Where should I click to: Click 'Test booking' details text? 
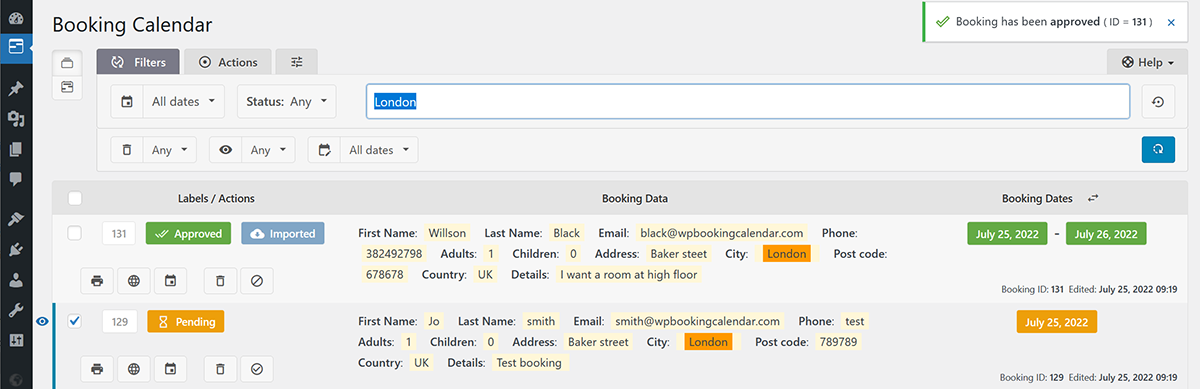(529, 362)
